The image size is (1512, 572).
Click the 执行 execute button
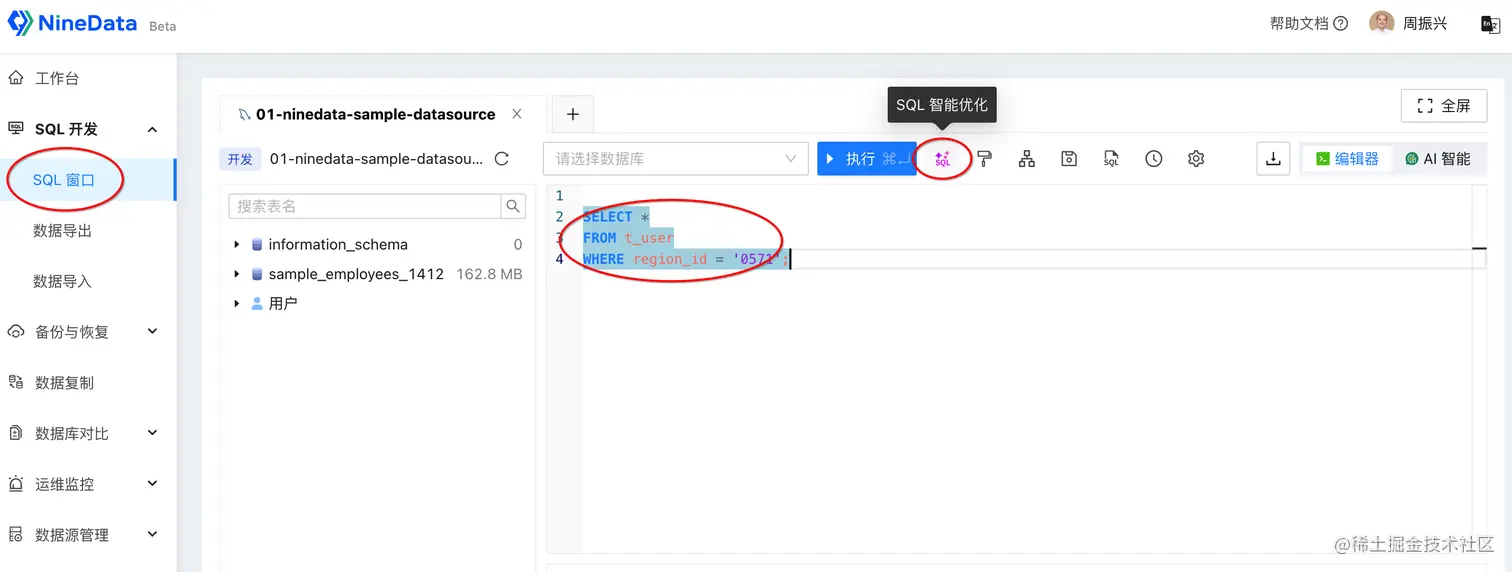point(867,159)
